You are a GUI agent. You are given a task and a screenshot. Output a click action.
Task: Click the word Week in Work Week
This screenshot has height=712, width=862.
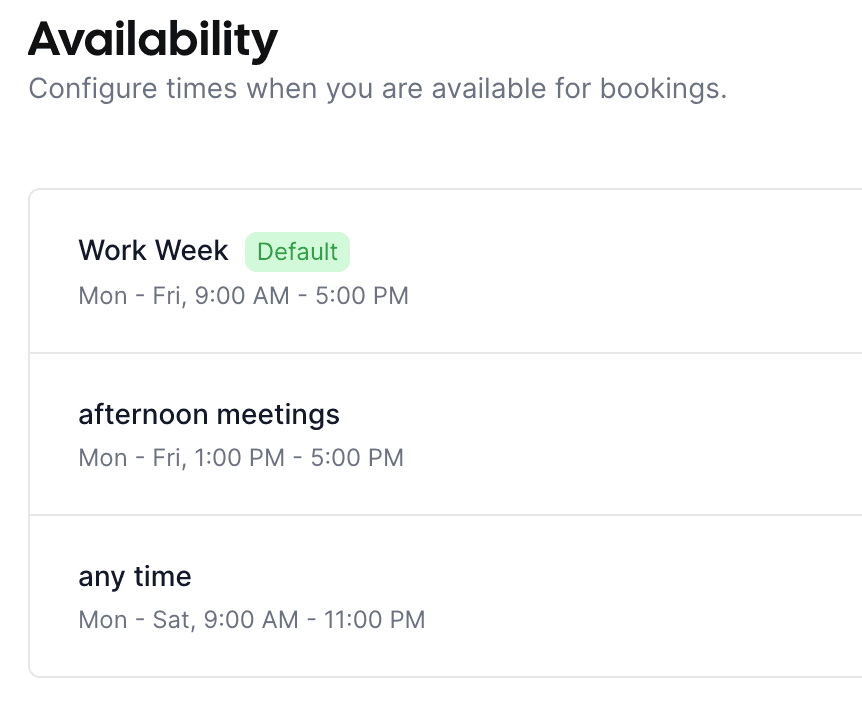pos(191,251)
